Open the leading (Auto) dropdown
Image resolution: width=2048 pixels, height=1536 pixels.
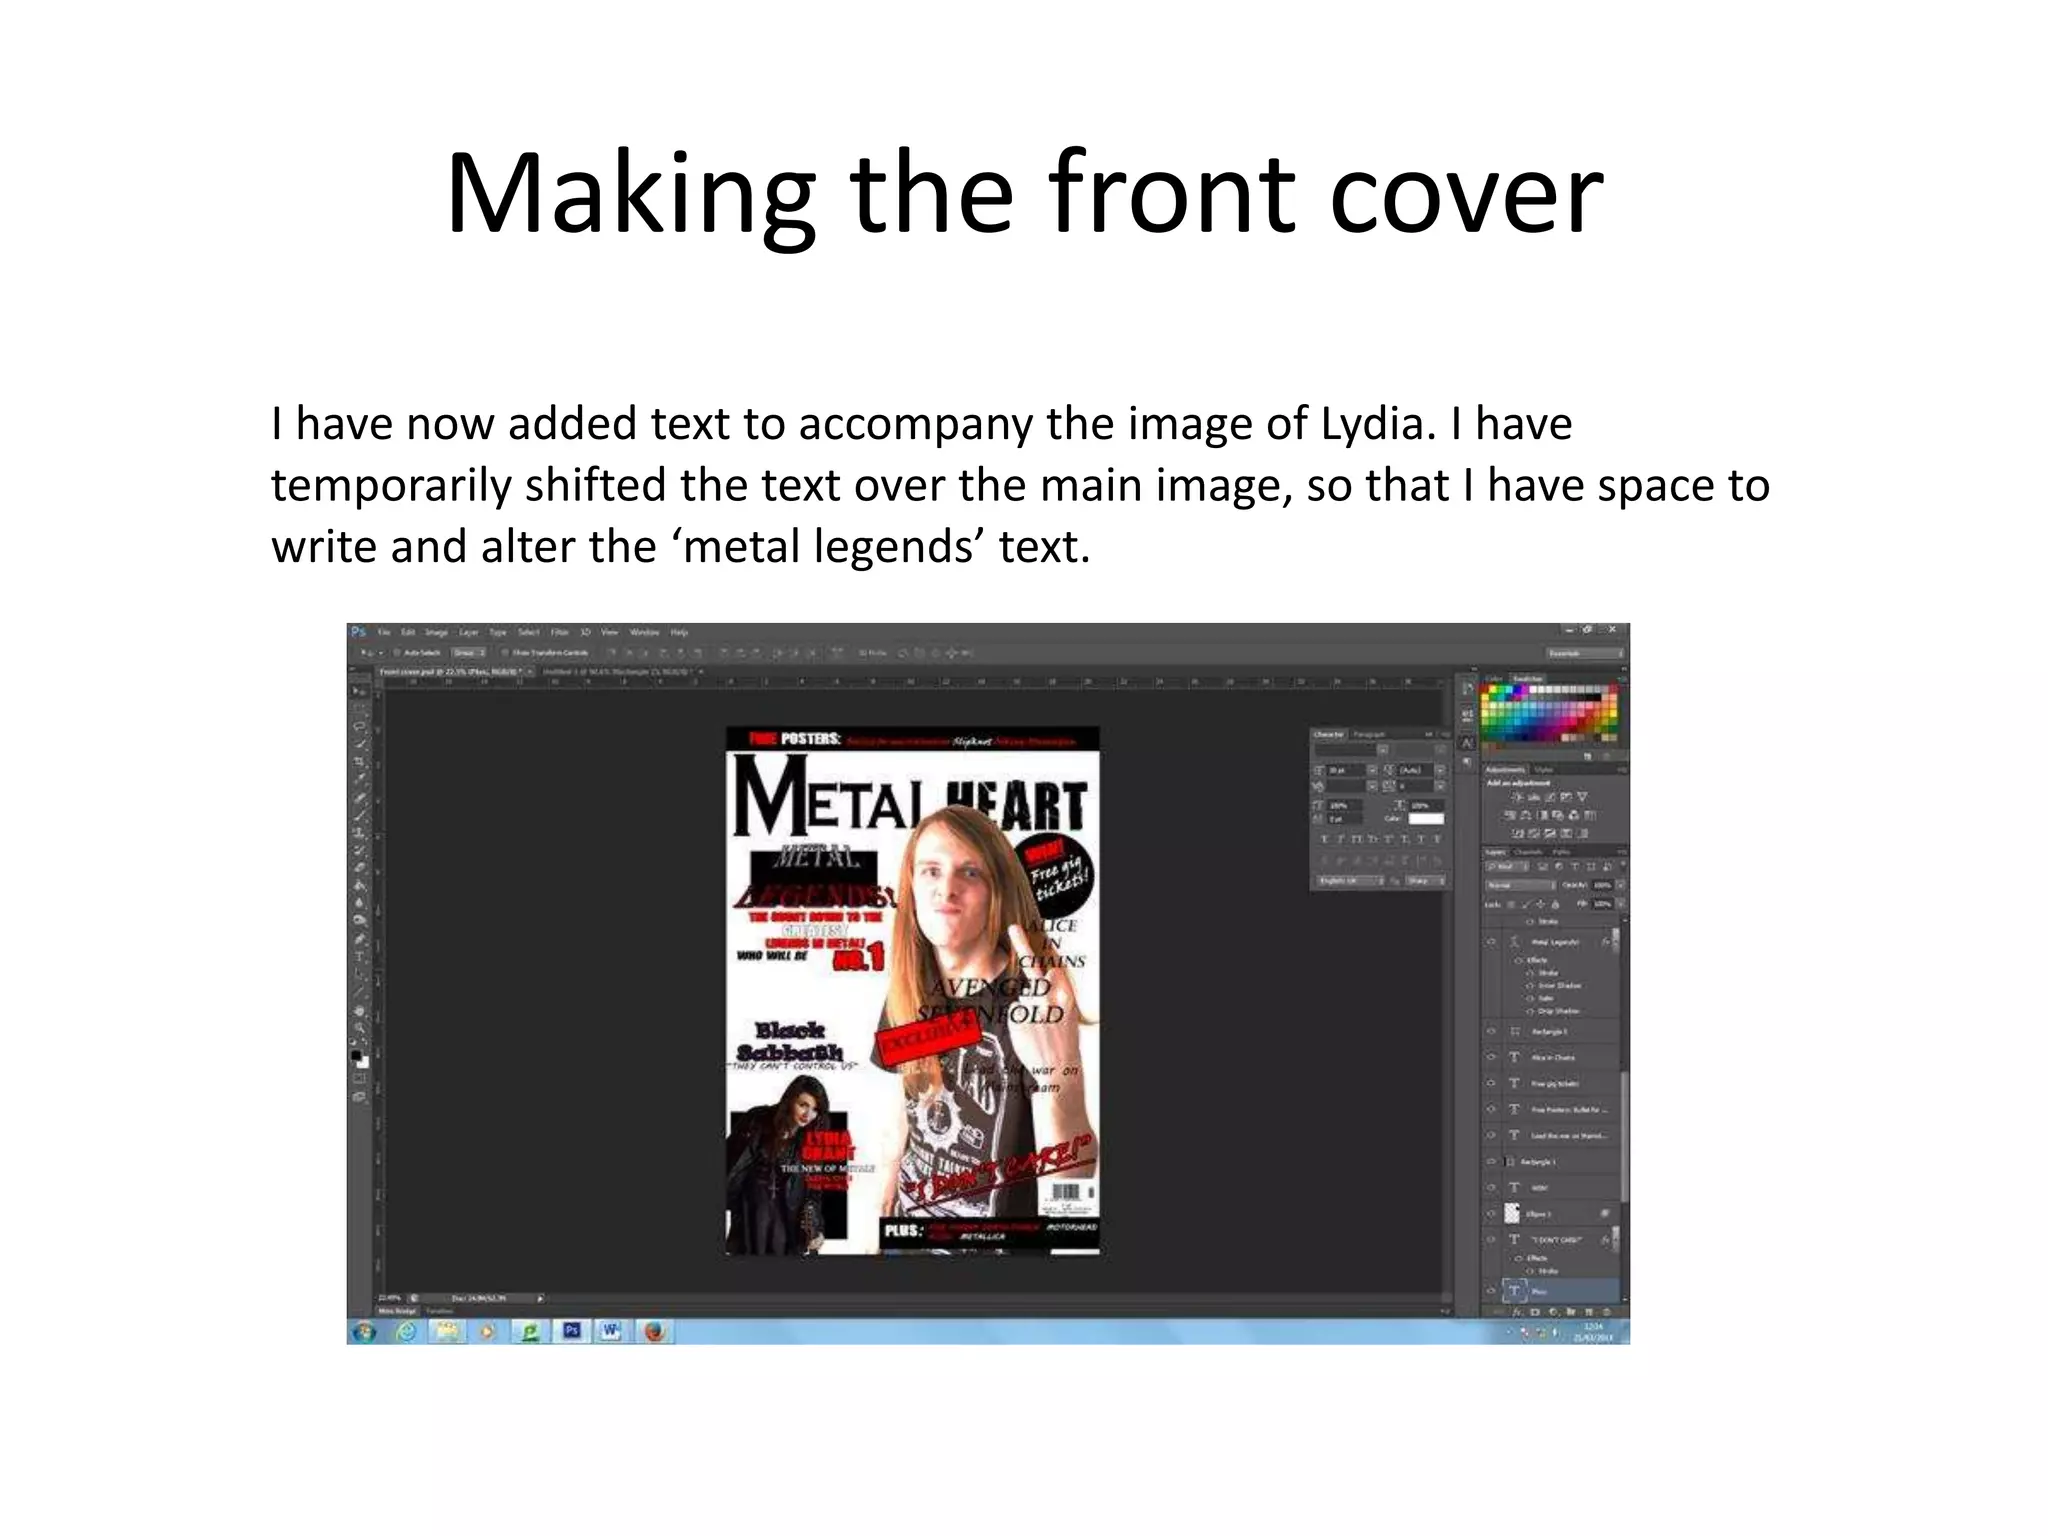click(x=1440, y=770)
